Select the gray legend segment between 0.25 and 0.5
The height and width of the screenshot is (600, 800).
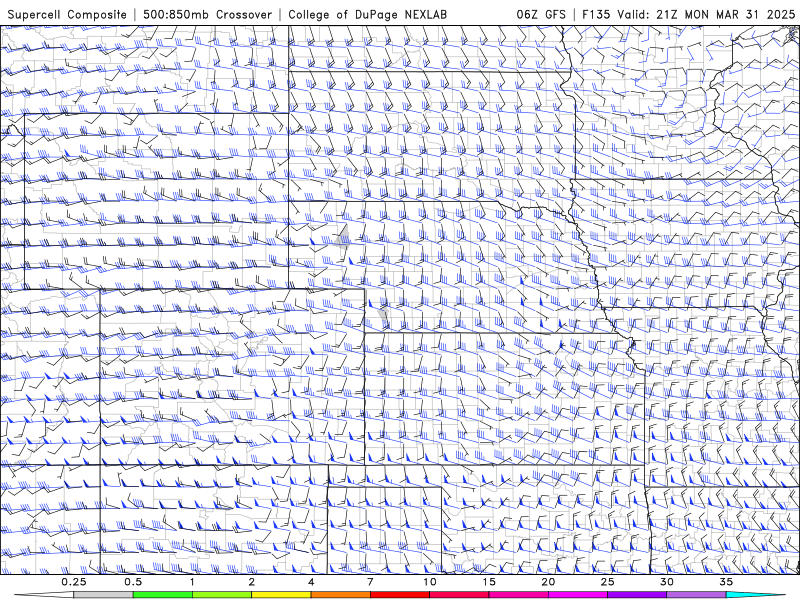103,595
